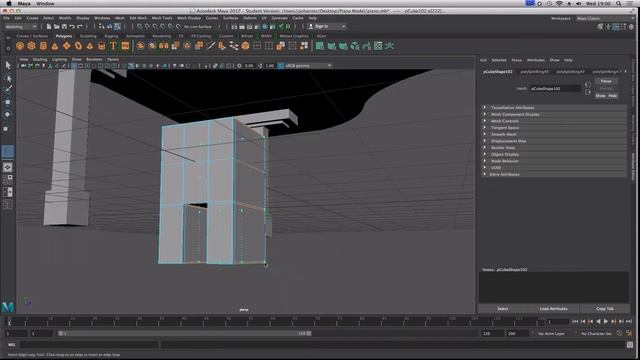Expand Tangent Space section
640x360 pixels.
click(x=554, y=128)
